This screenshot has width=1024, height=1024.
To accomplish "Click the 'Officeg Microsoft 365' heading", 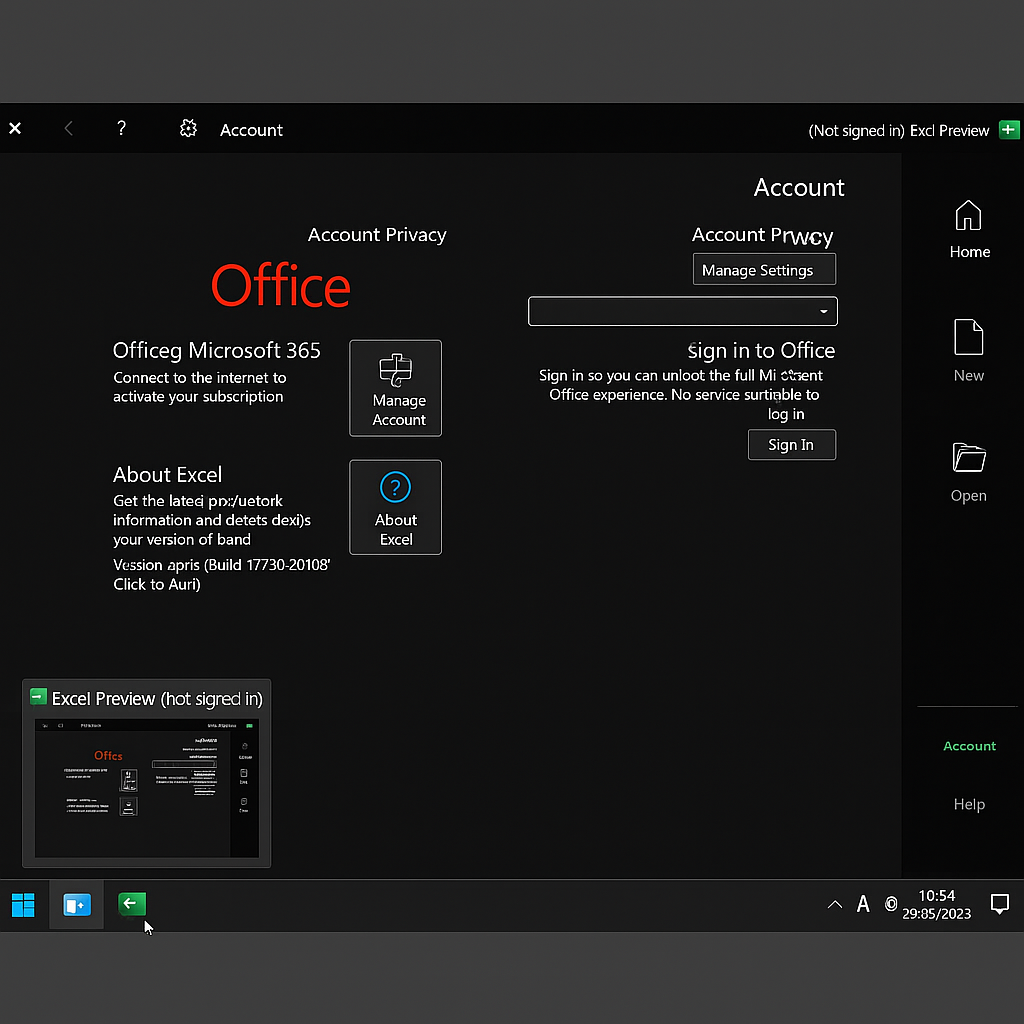I will [217, 351].
